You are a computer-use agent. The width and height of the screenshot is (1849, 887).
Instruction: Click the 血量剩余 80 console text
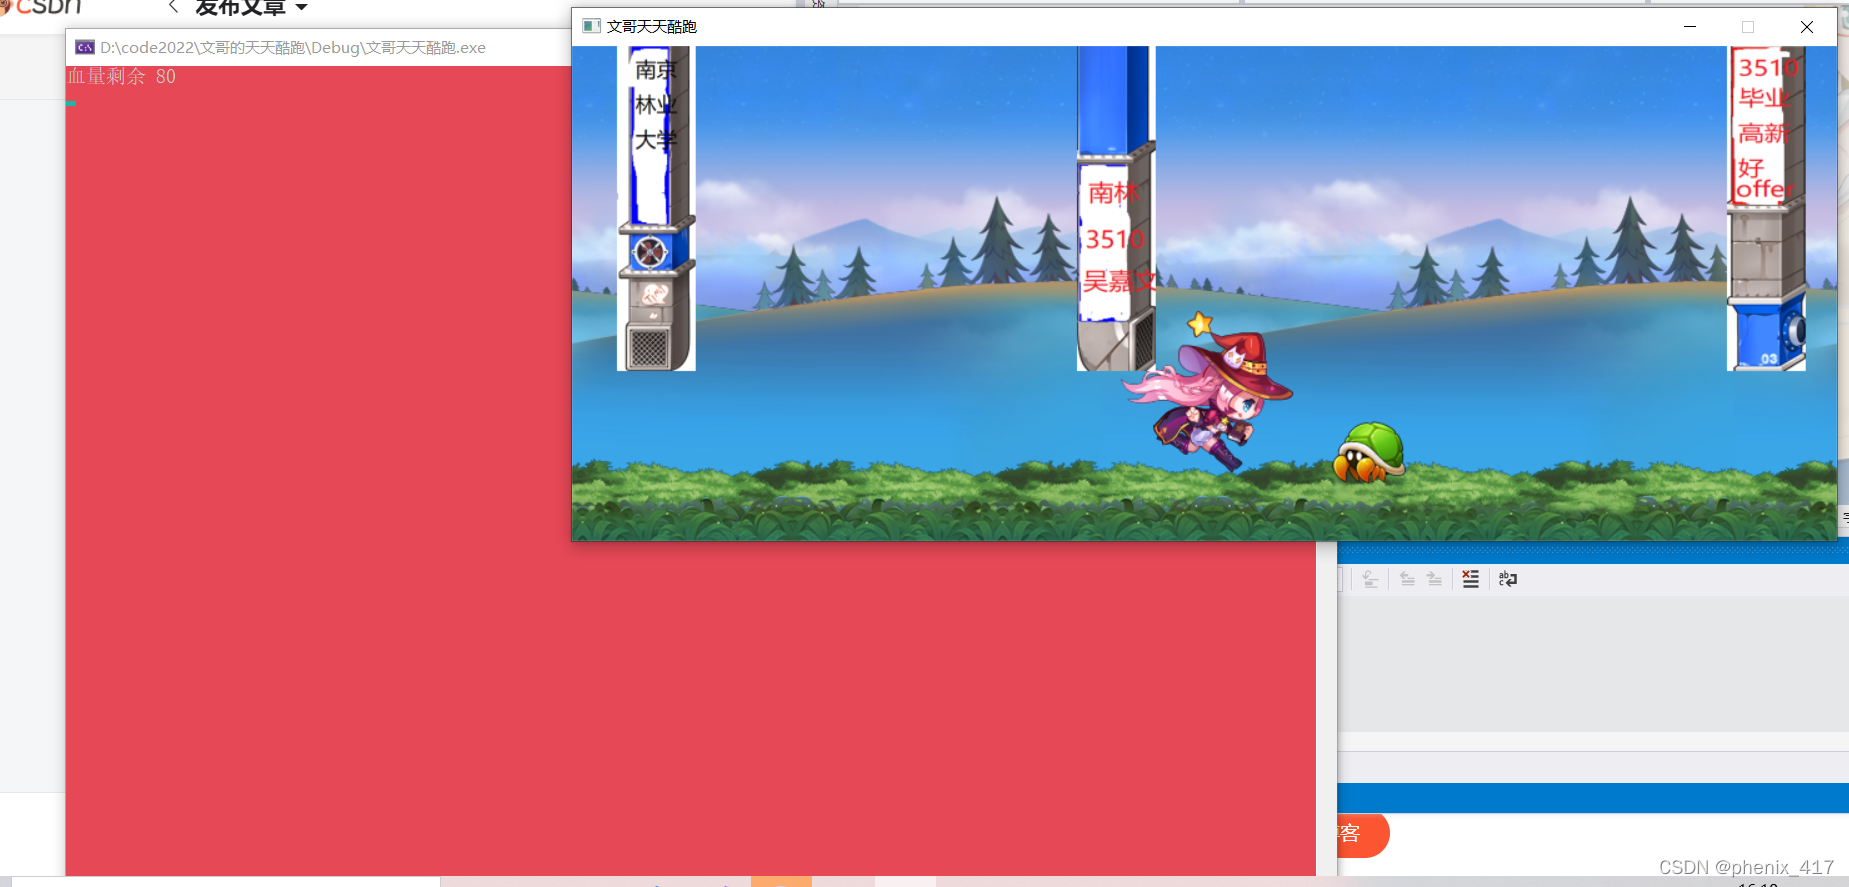pos(121,76)
